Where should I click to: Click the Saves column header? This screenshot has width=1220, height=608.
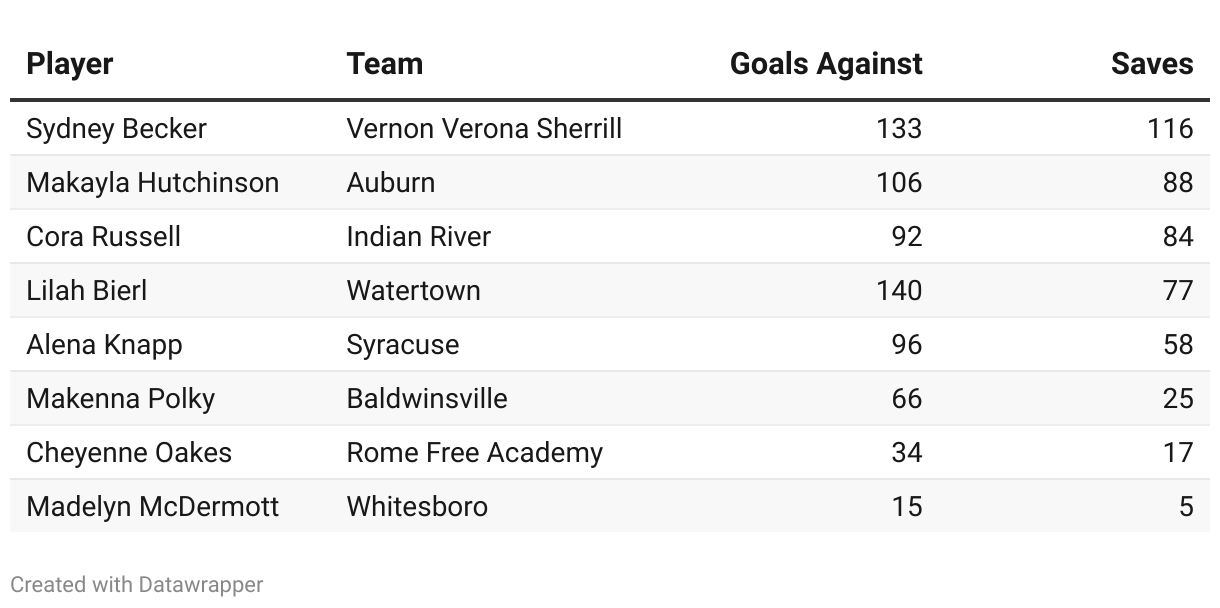[1152, 64]
